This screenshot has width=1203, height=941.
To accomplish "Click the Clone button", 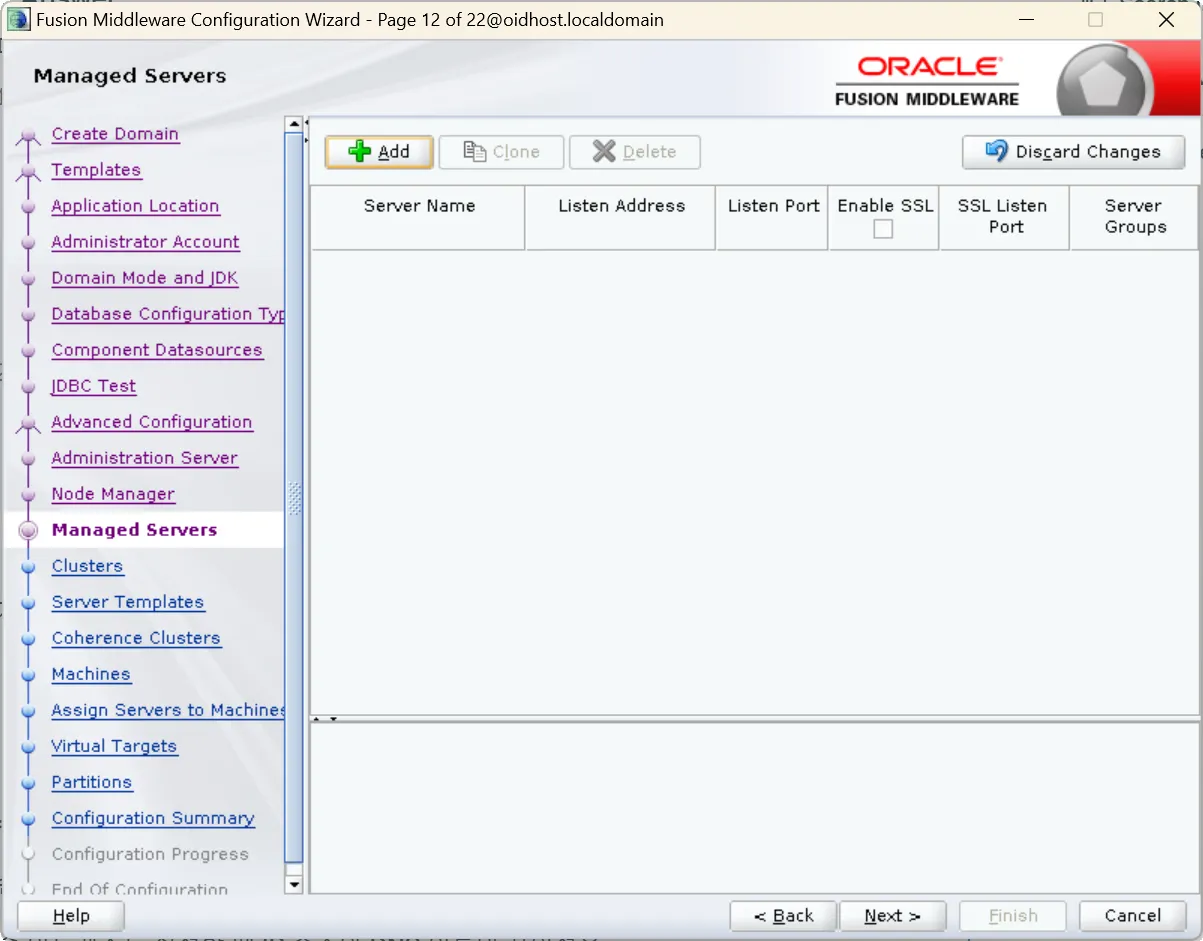I will coord(501,152).
